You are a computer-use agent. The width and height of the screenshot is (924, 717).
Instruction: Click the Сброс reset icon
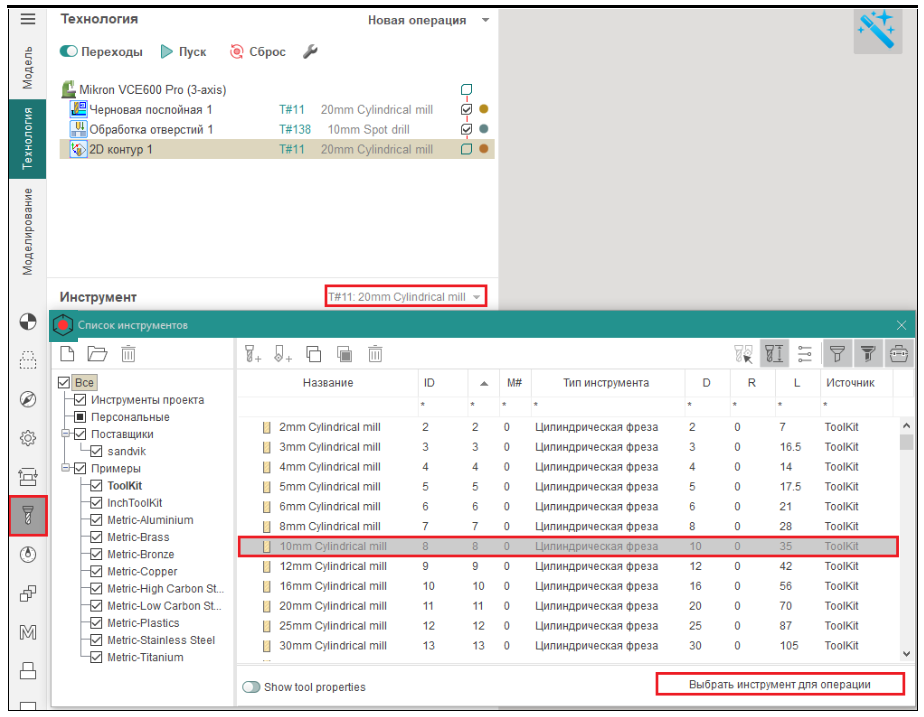(x=237, y=52)
